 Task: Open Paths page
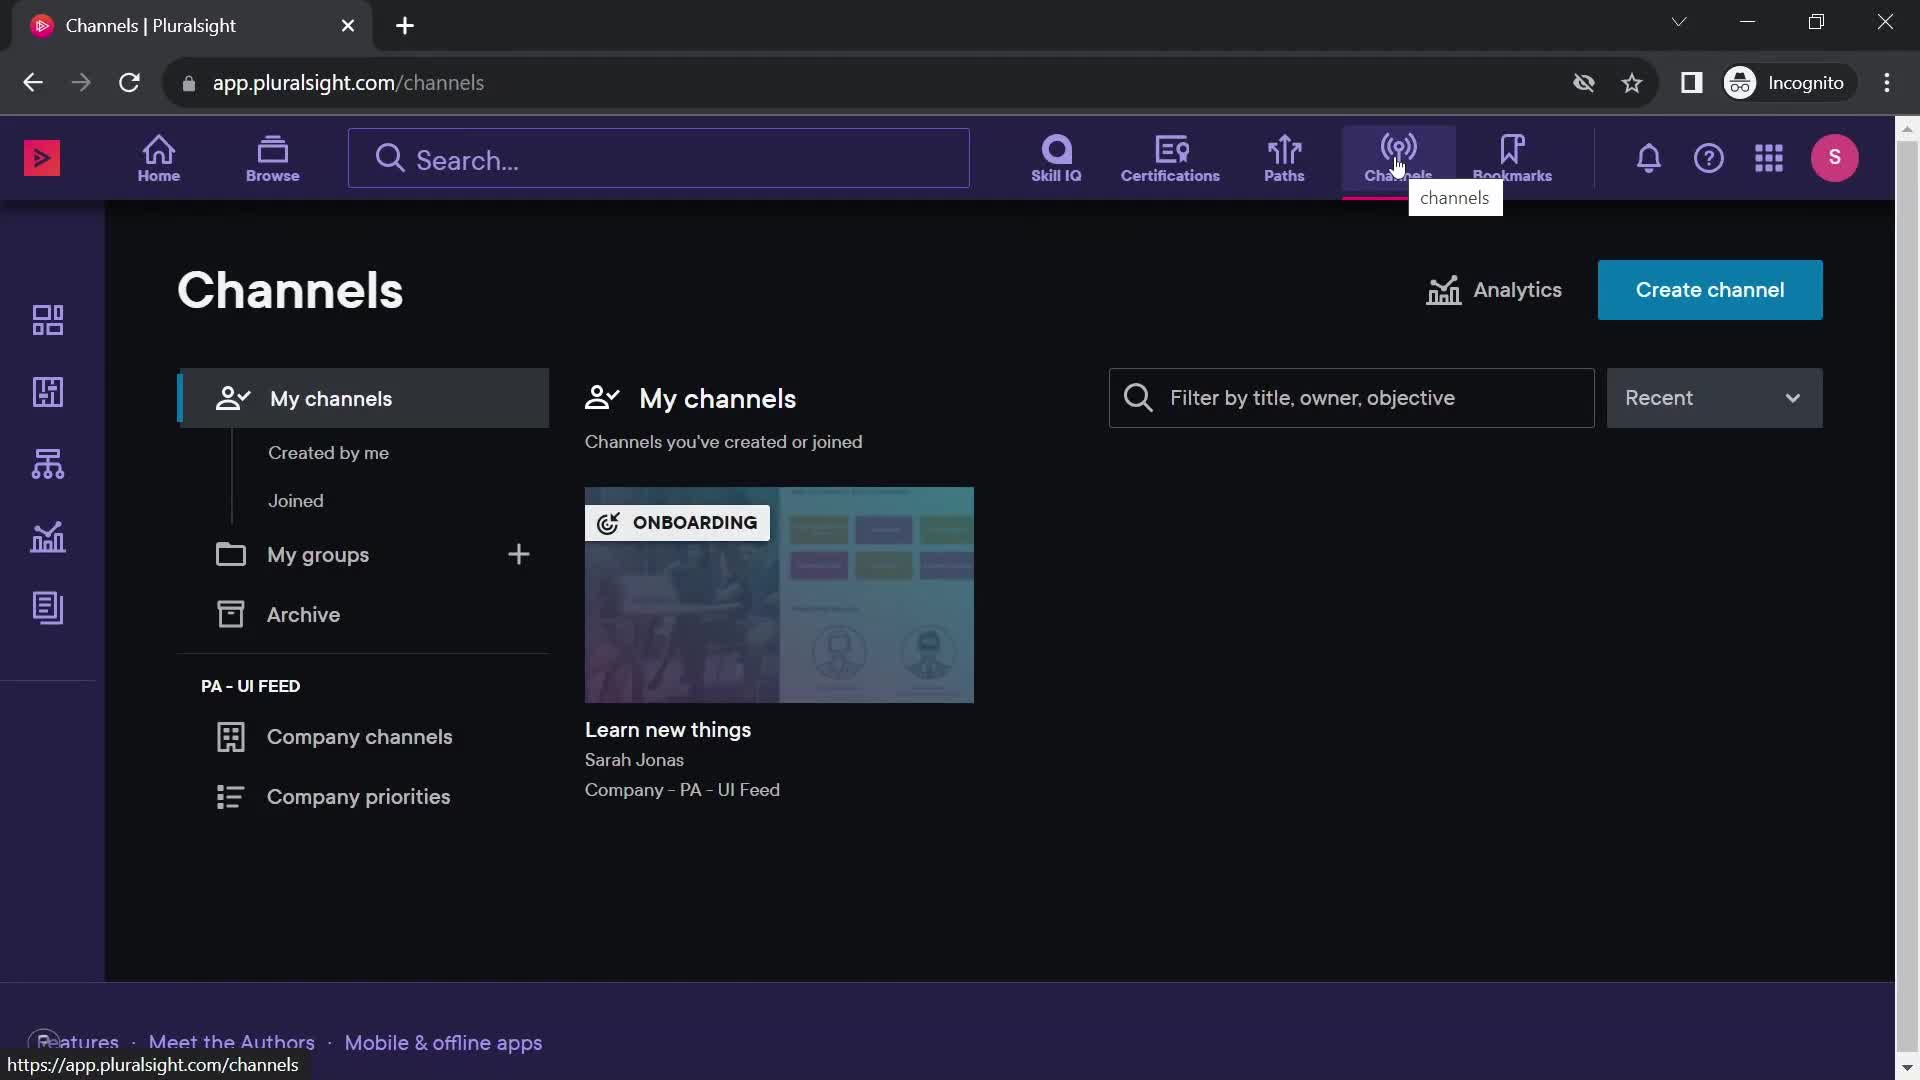(x=1284, y=158)
